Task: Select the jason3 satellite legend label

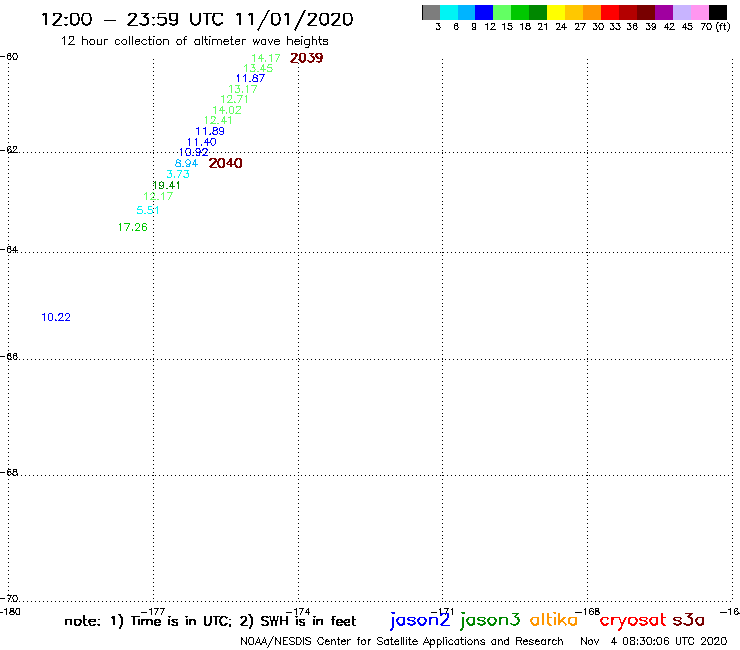Action: click(x=490, y=620)
